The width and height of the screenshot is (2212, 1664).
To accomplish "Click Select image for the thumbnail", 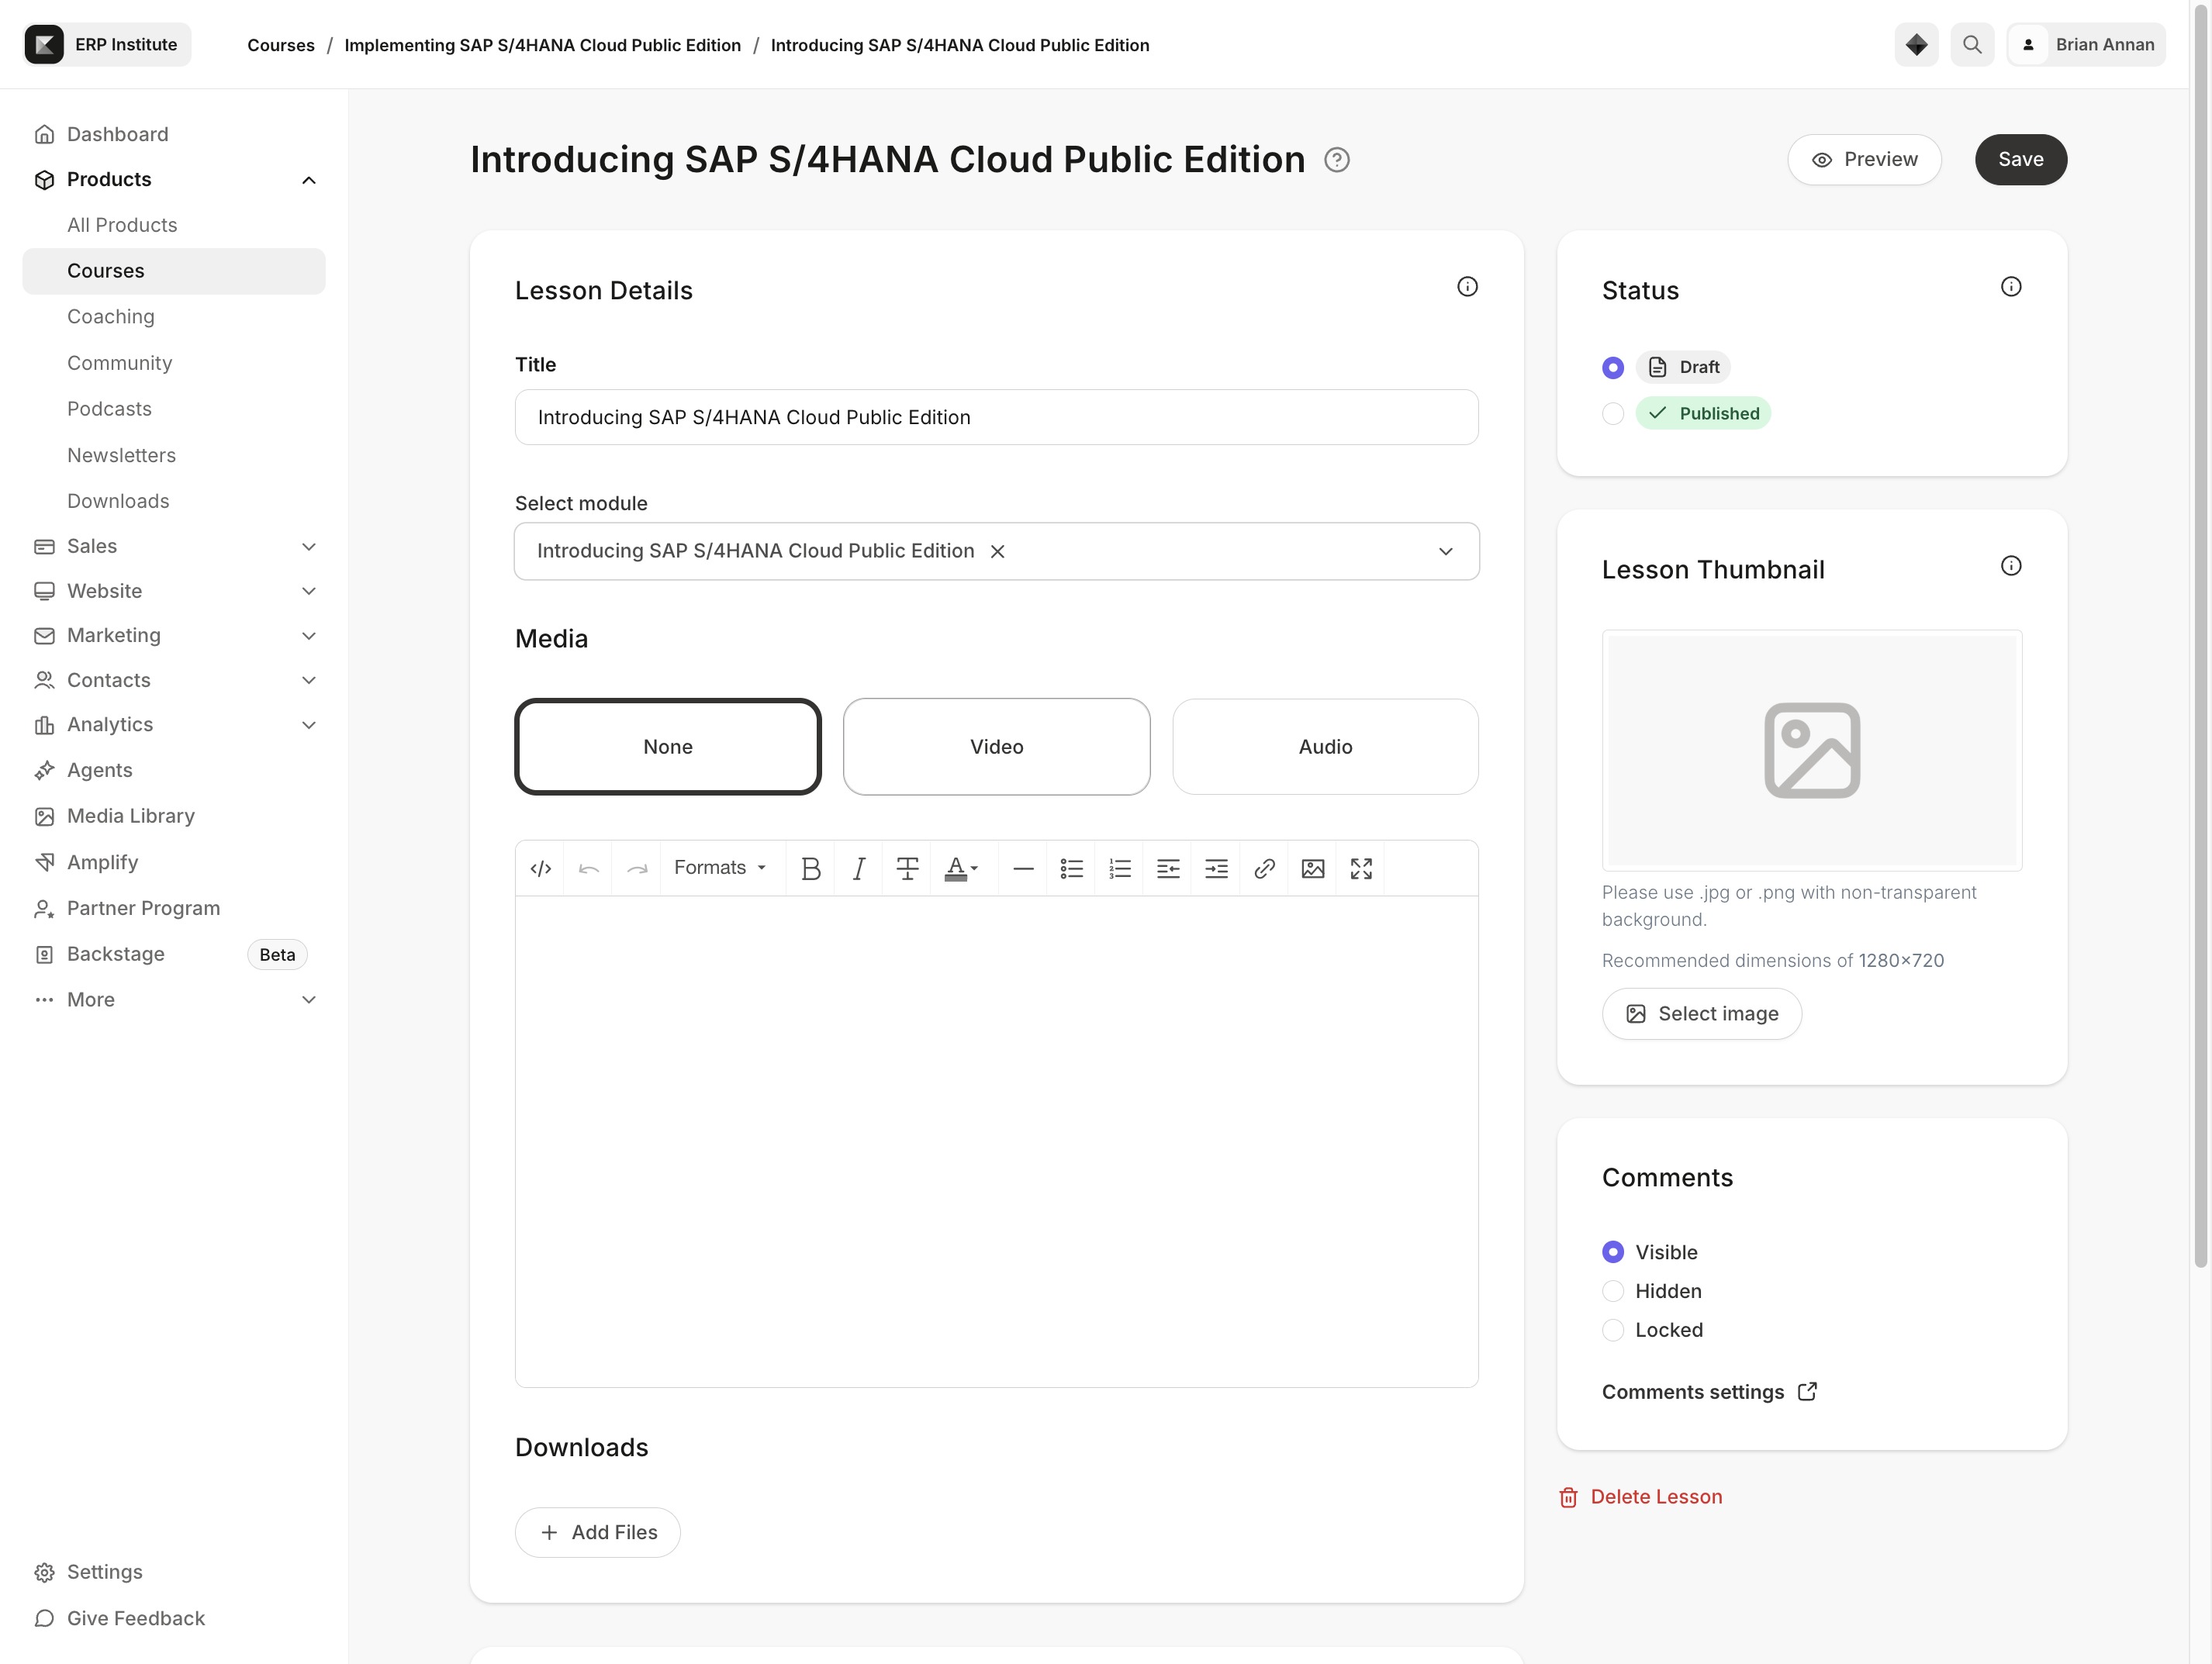I will click(x=1702, y=1014).
